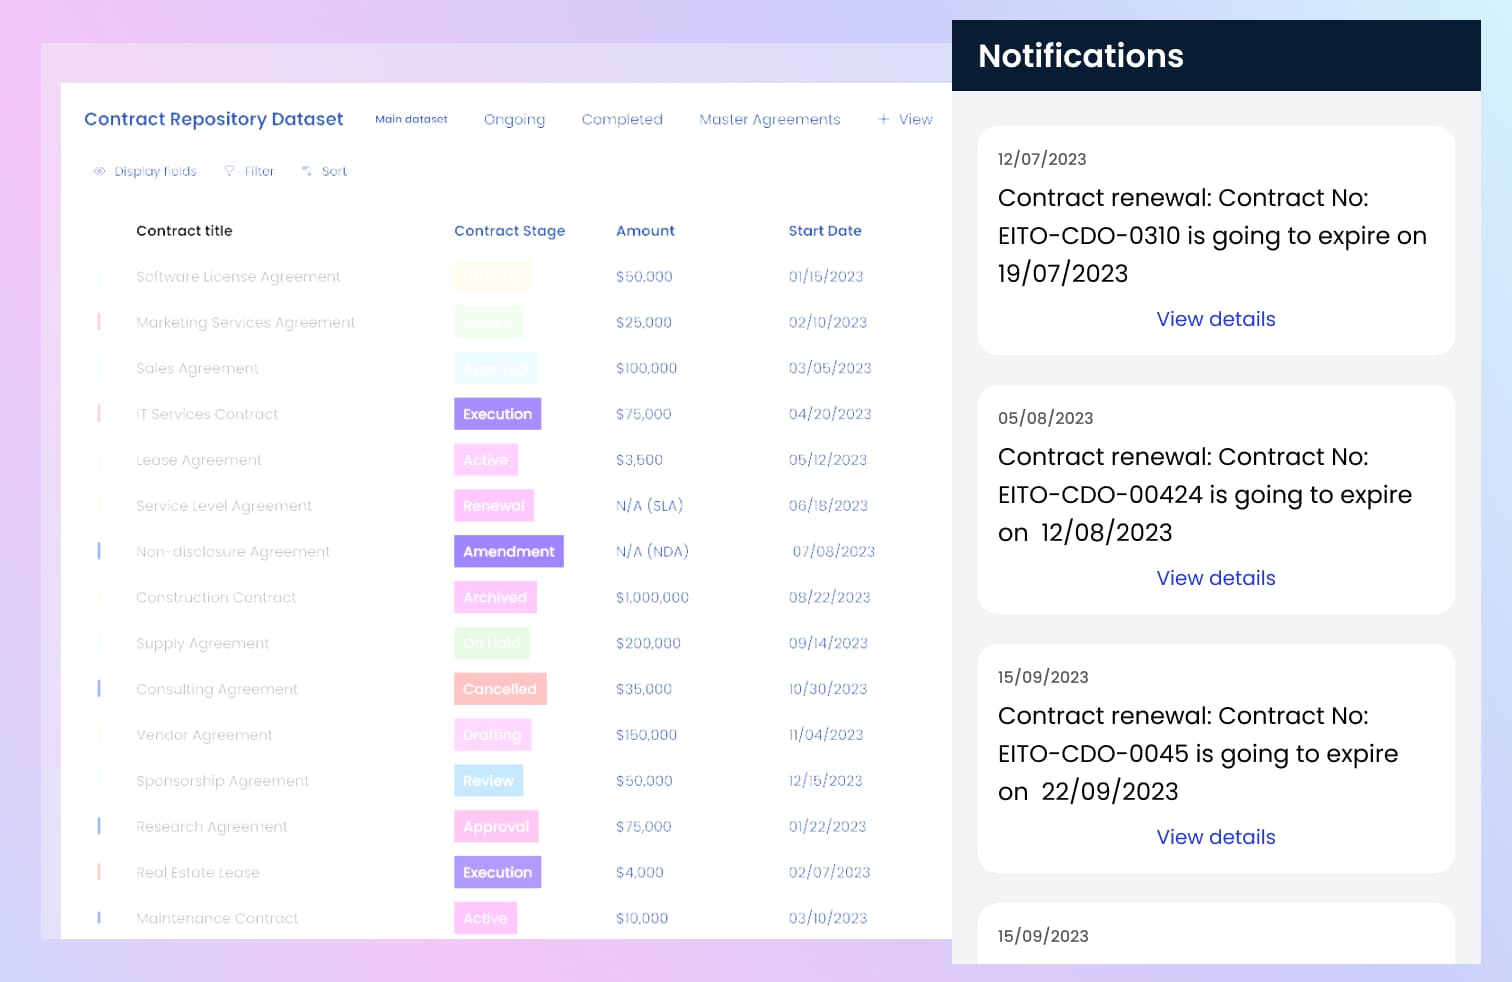Click the blue marker beside Non-disclosure Agreement
This screenshot has width=1512, height=982.
pos(99,551)
